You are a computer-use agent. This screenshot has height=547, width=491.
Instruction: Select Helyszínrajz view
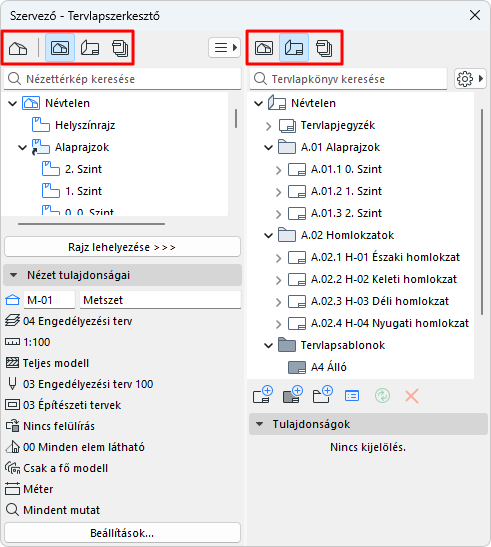click(85, 125)
